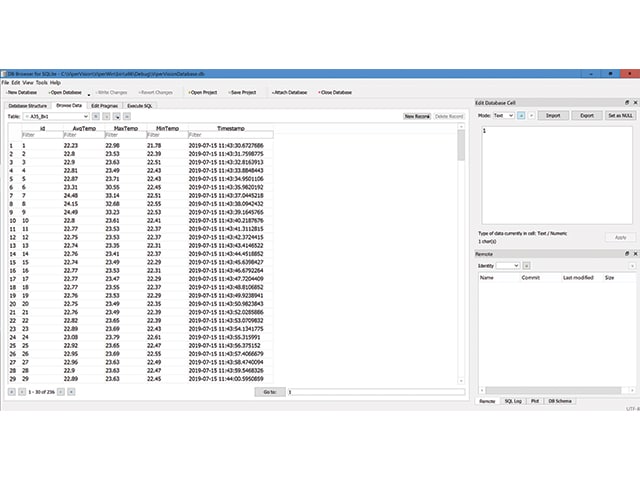Open the Identity dropdown in Remote panel
This screenshot has width=640, height=480.
pyautogui.click(x=508, y=266)
